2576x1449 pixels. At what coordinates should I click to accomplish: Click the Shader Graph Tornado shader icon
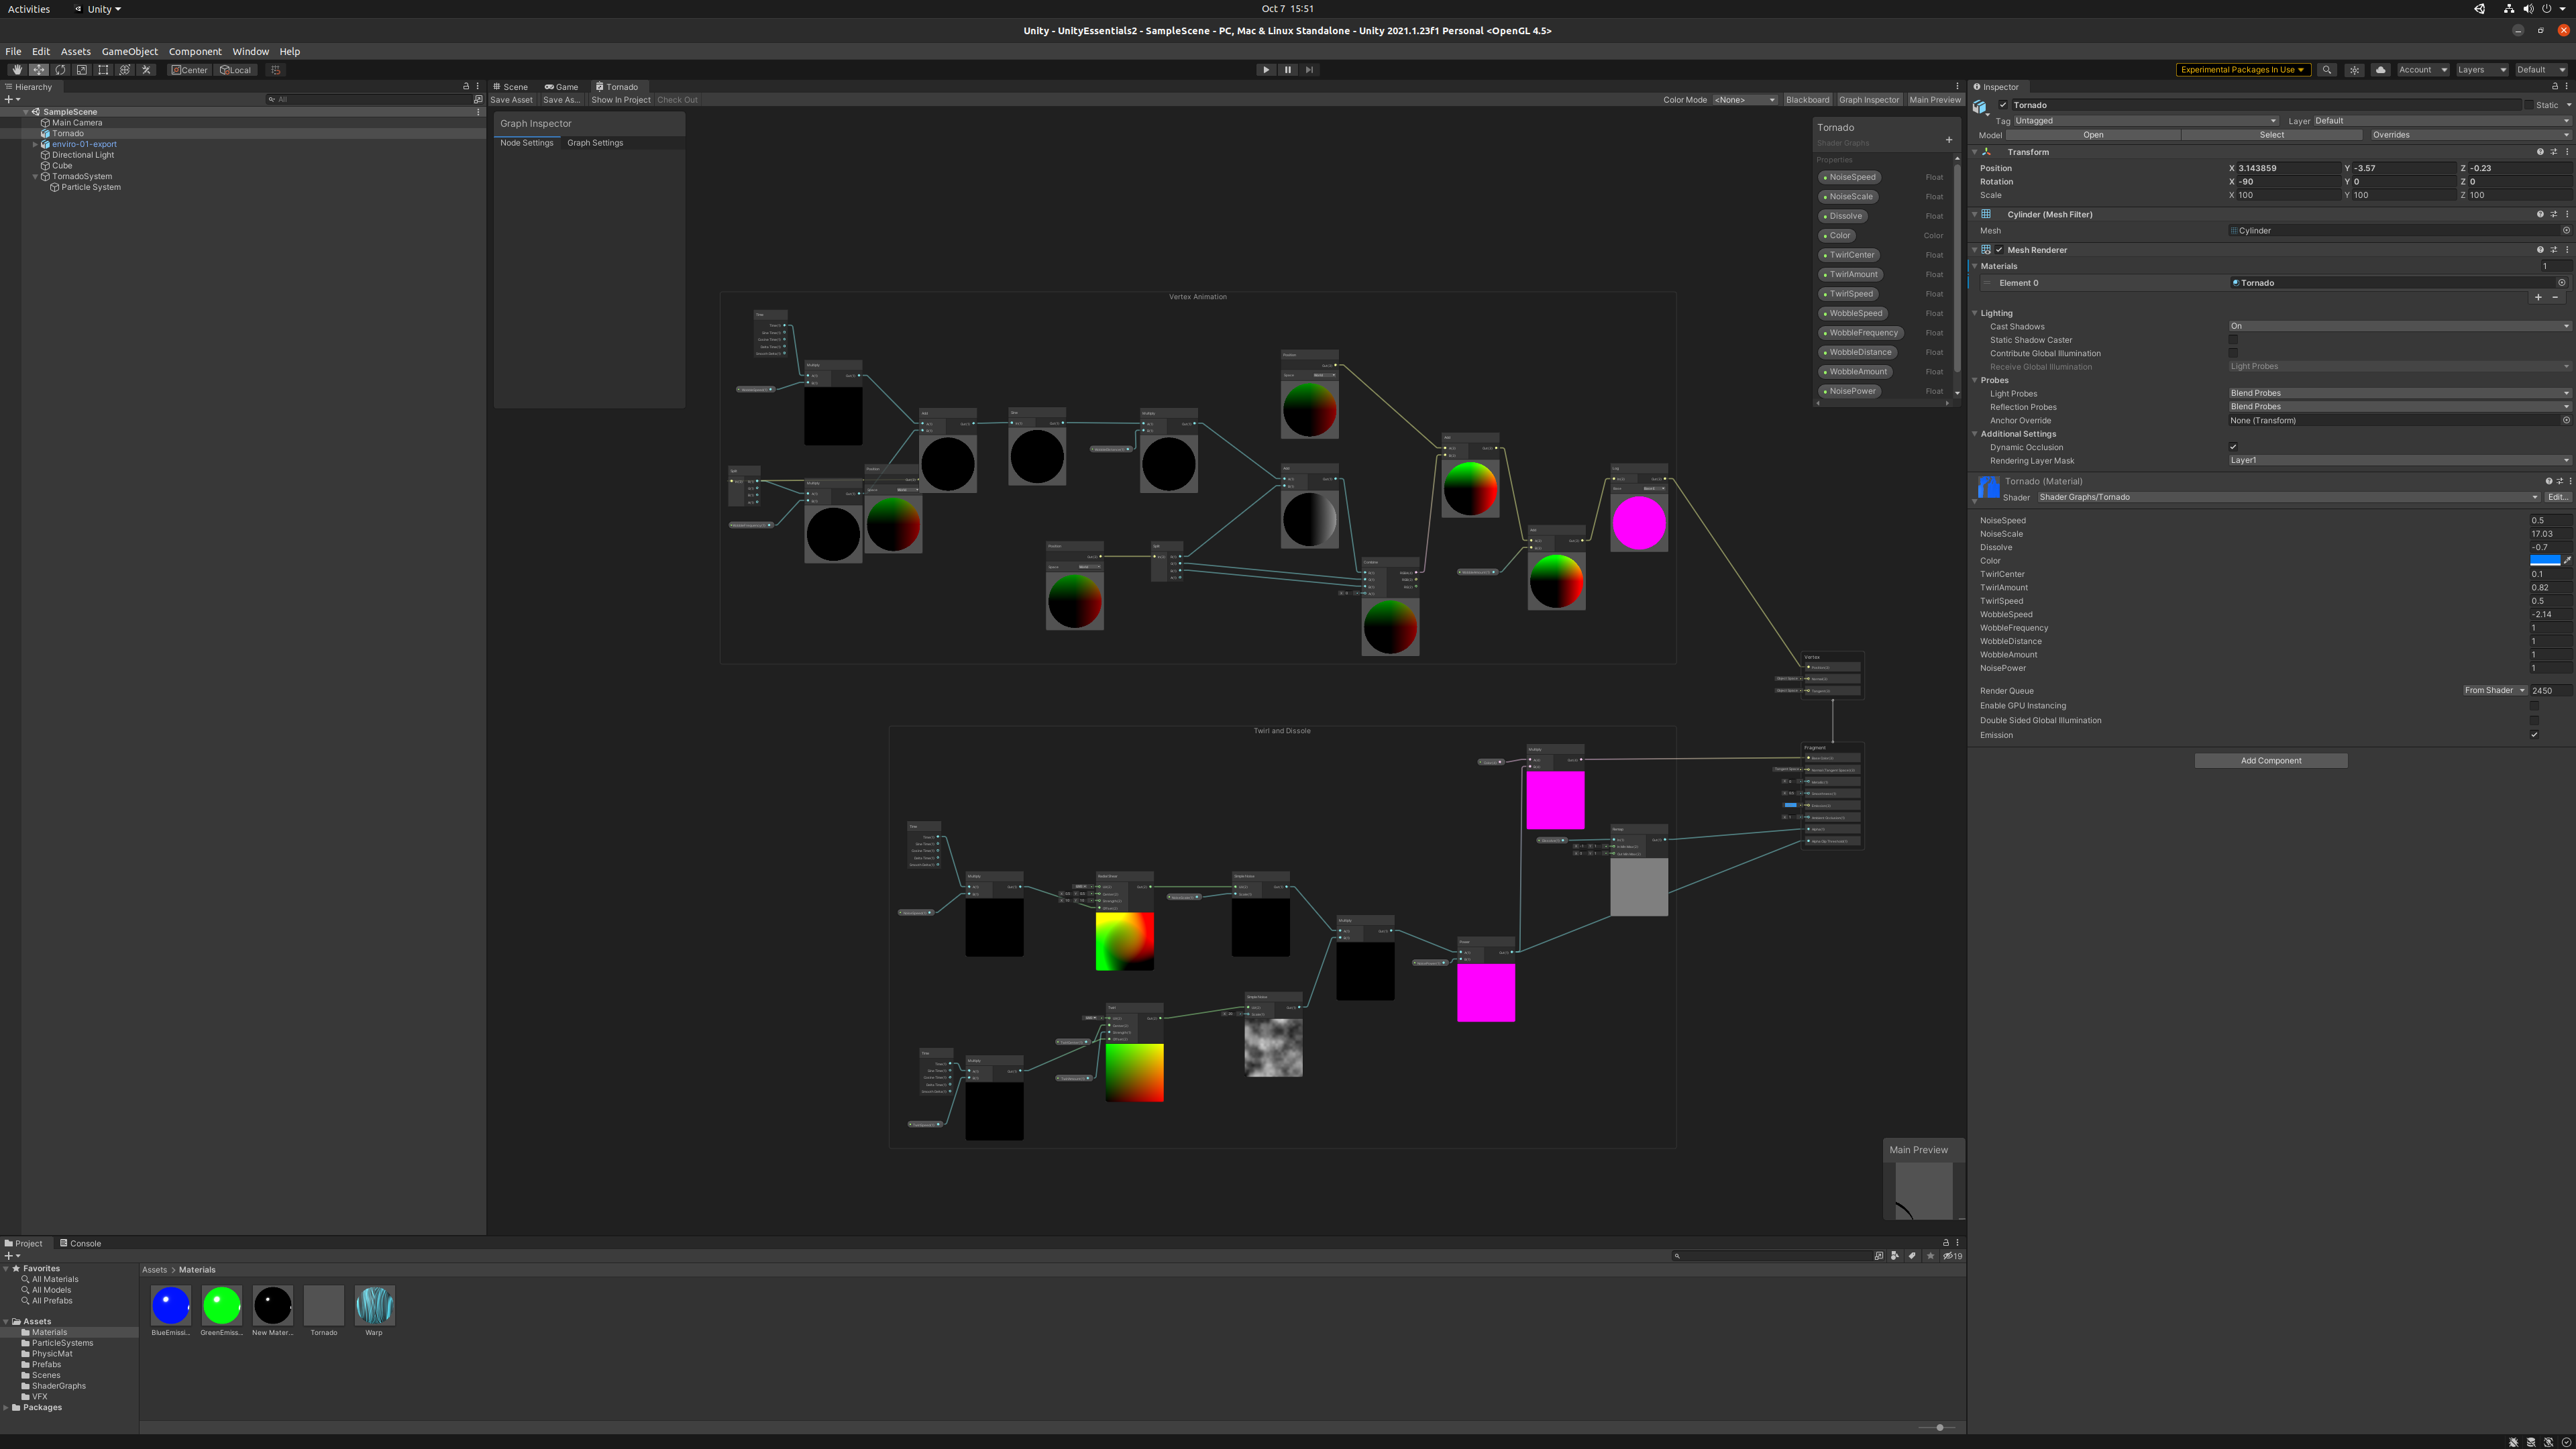click(x=1987, y=486)
